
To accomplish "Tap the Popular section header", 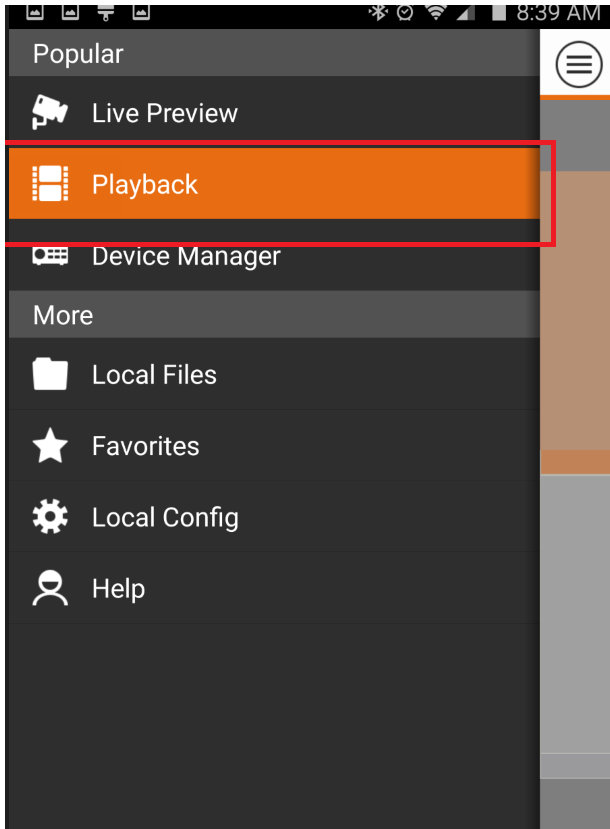I will tap(78, 54).
